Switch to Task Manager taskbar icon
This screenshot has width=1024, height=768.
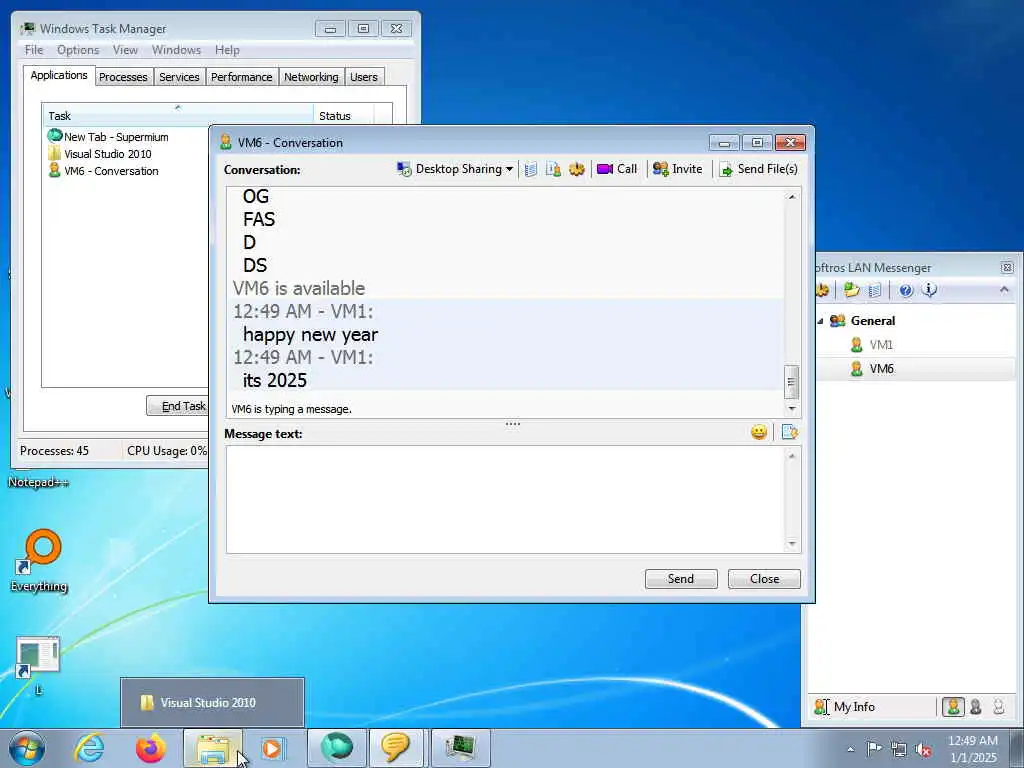[x=460, y=748]
